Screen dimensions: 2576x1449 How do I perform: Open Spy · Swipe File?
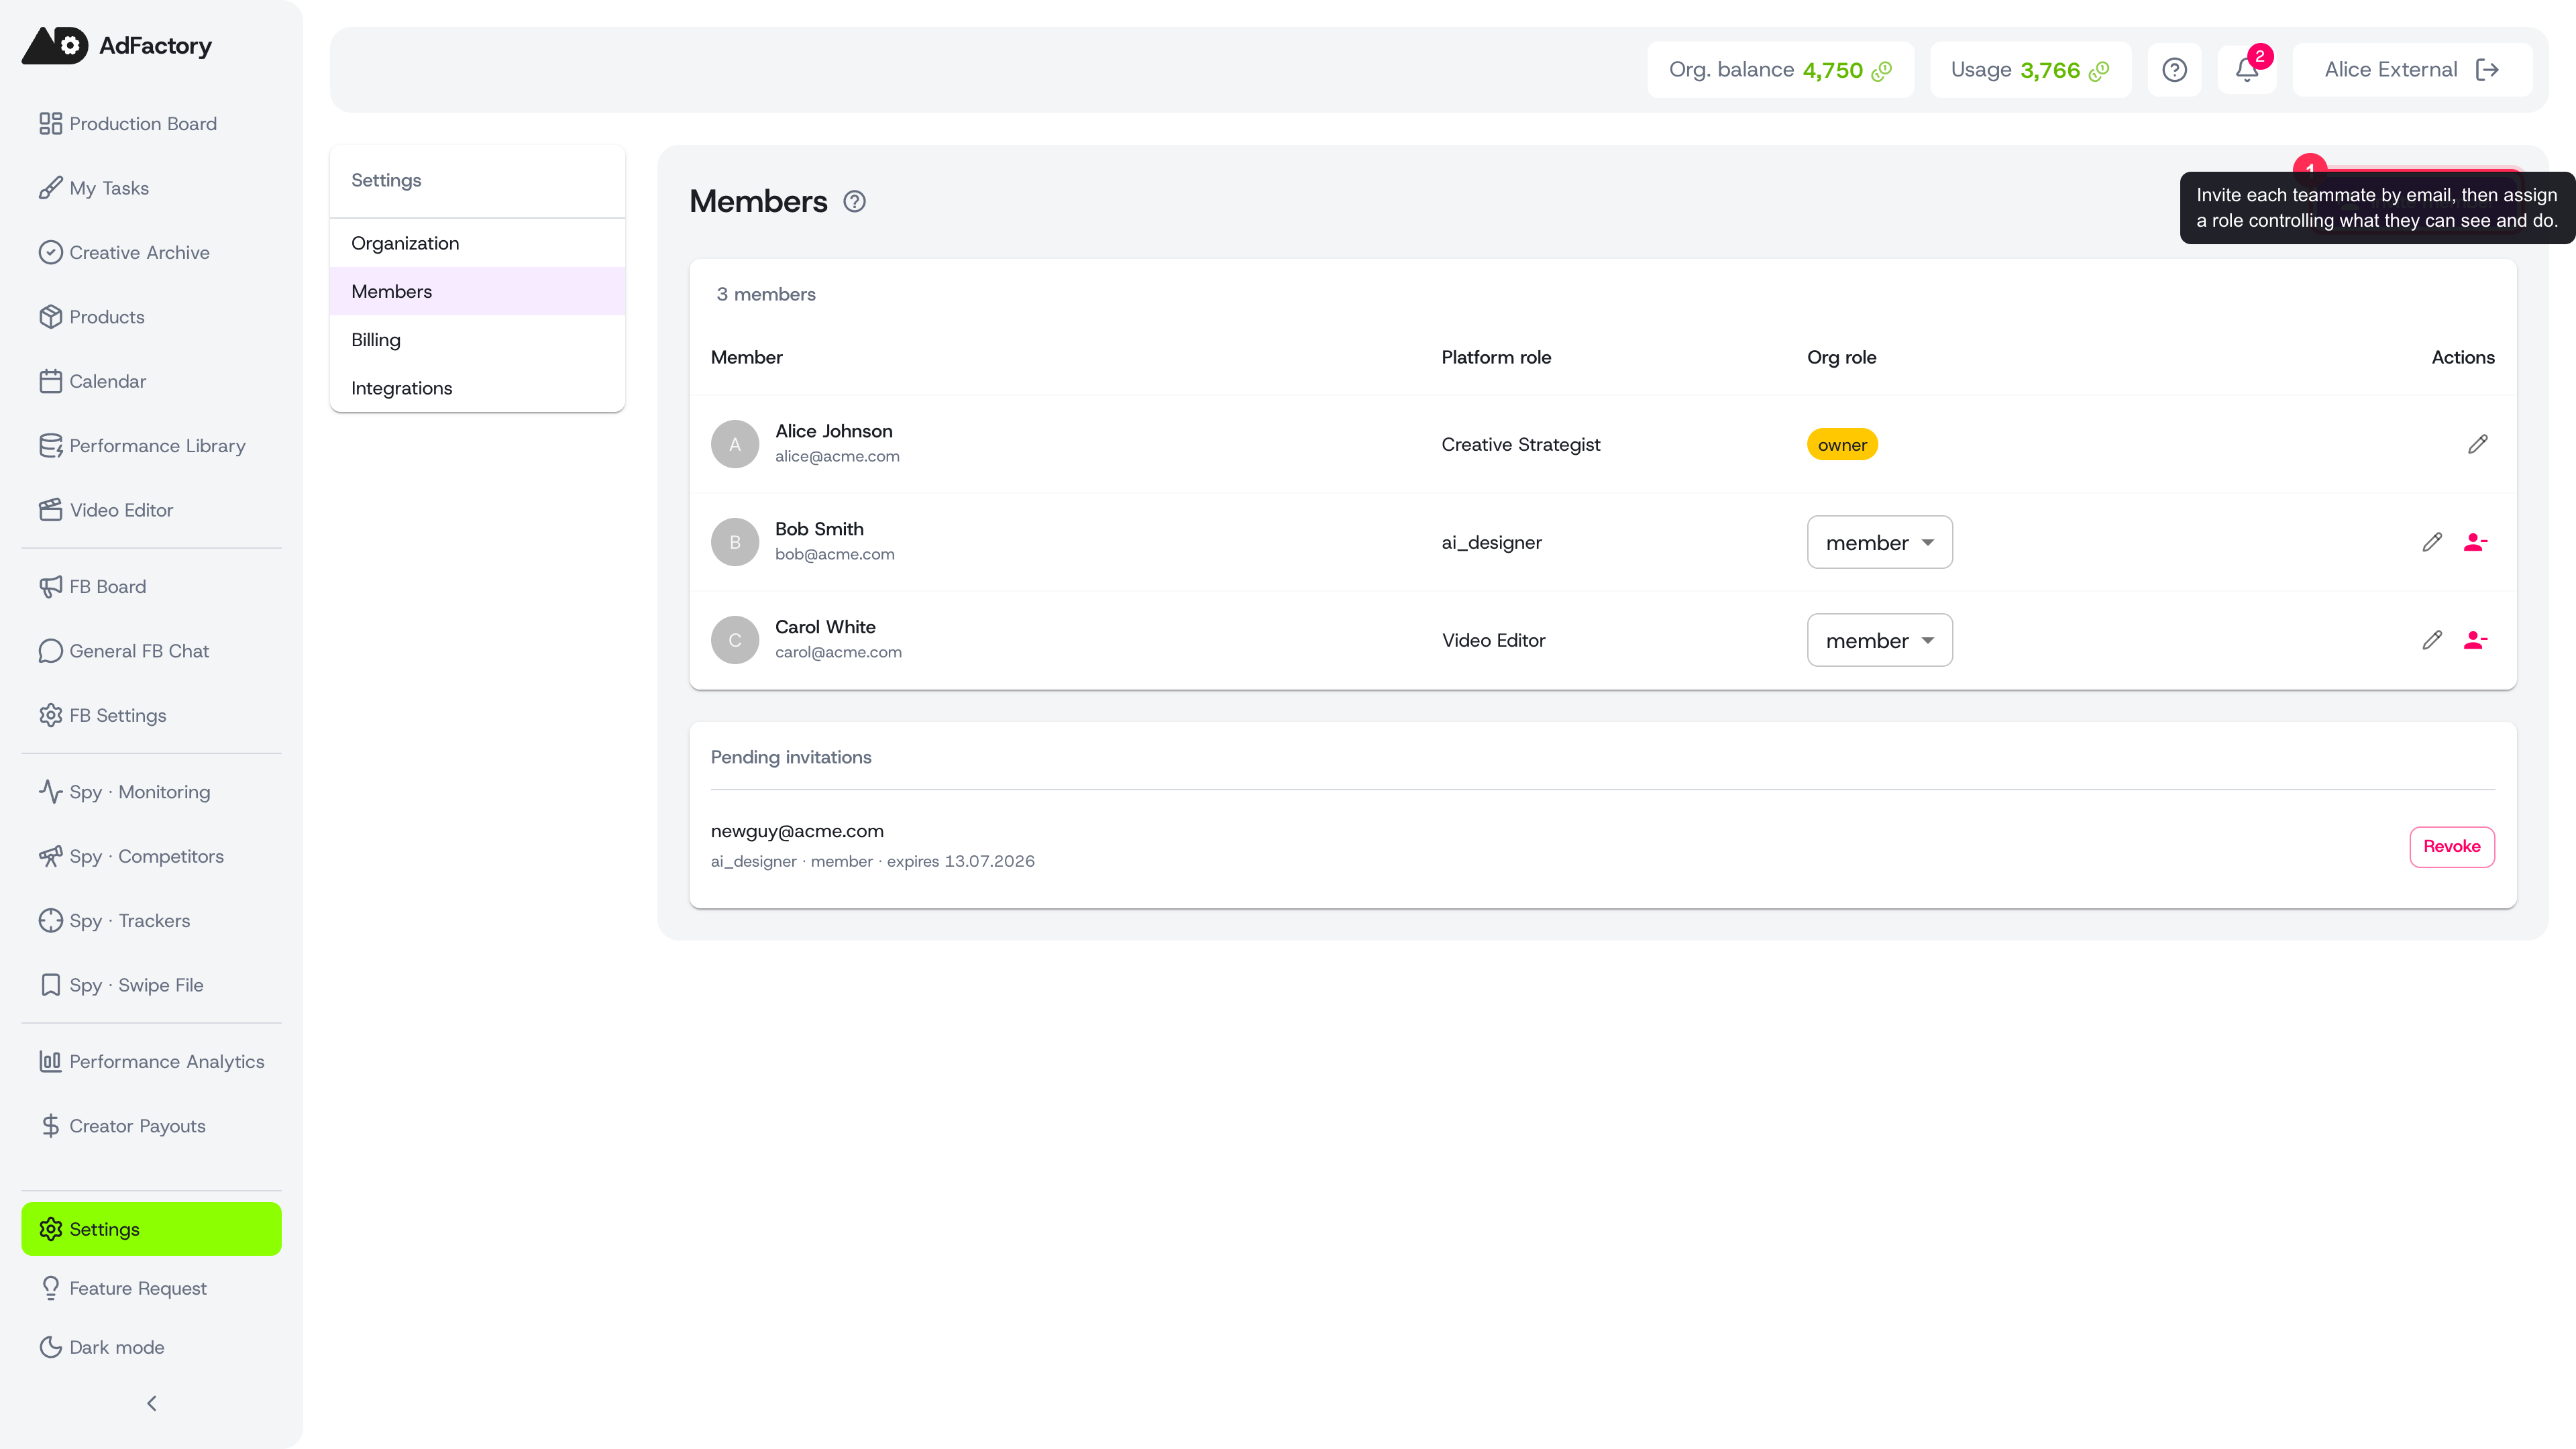click(151, 985)
